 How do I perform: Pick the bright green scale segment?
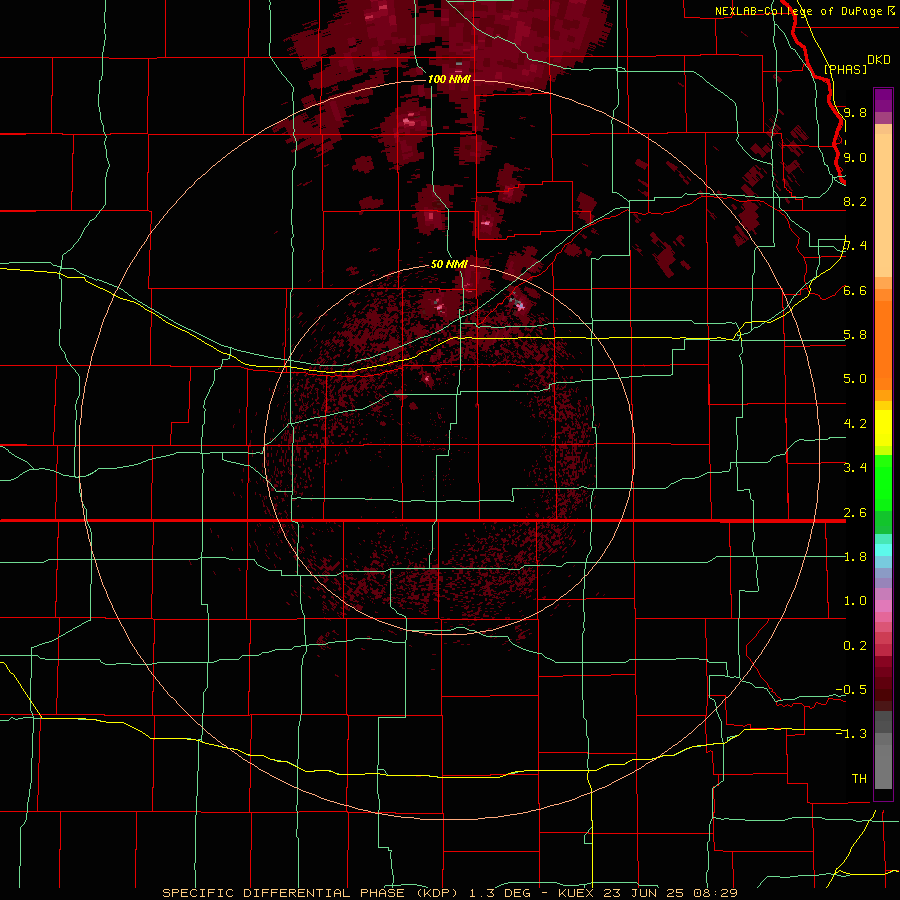(x=883, y=483)
